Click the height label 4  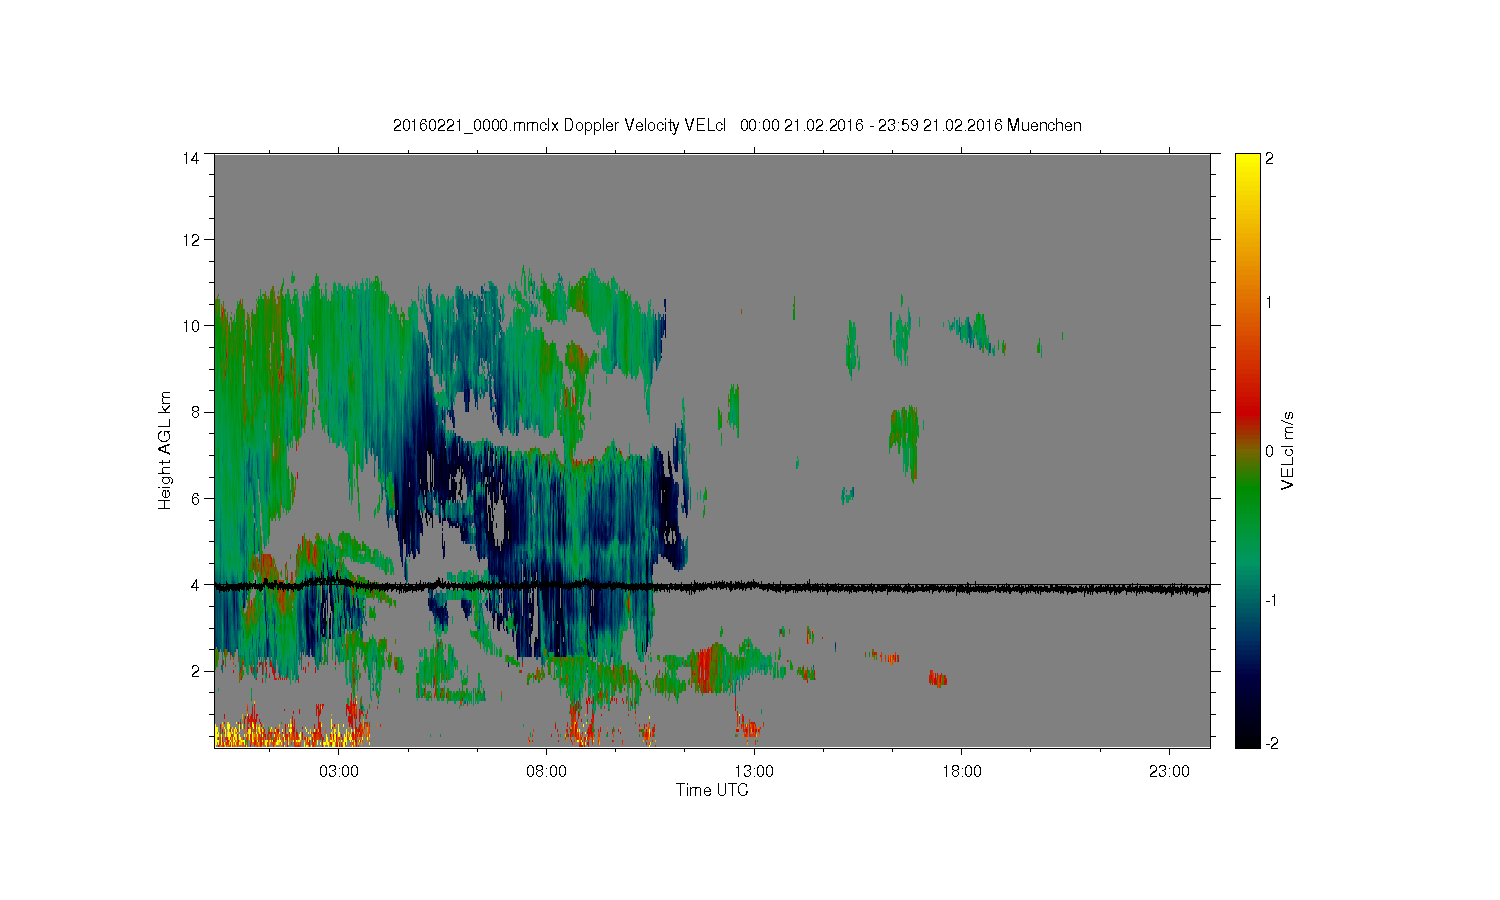(195, 584)
